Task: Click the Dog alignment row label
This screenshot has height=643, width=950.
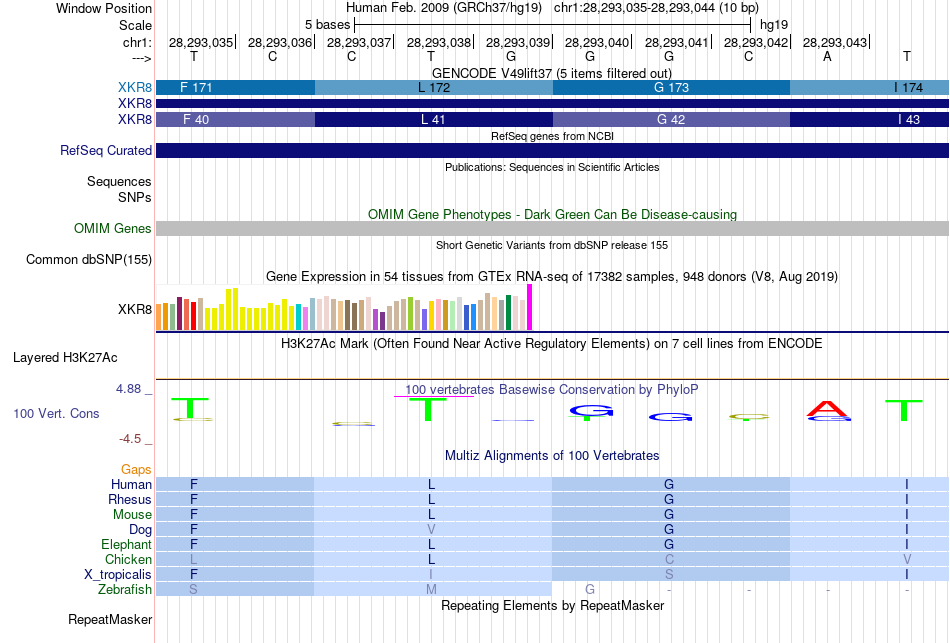Action: 140,530
